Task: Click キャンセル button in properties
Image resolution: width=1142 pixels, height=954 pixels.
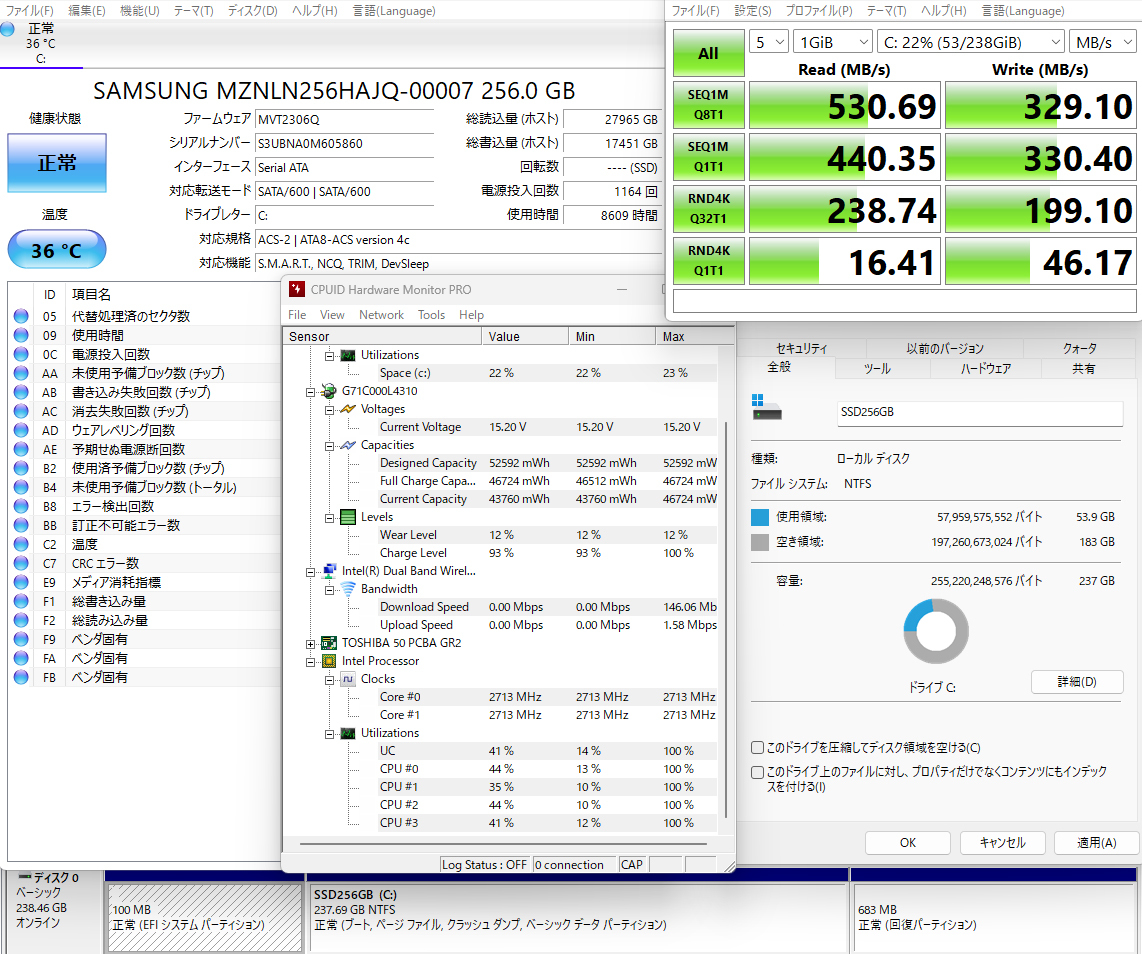Action: pos(1002,843)
